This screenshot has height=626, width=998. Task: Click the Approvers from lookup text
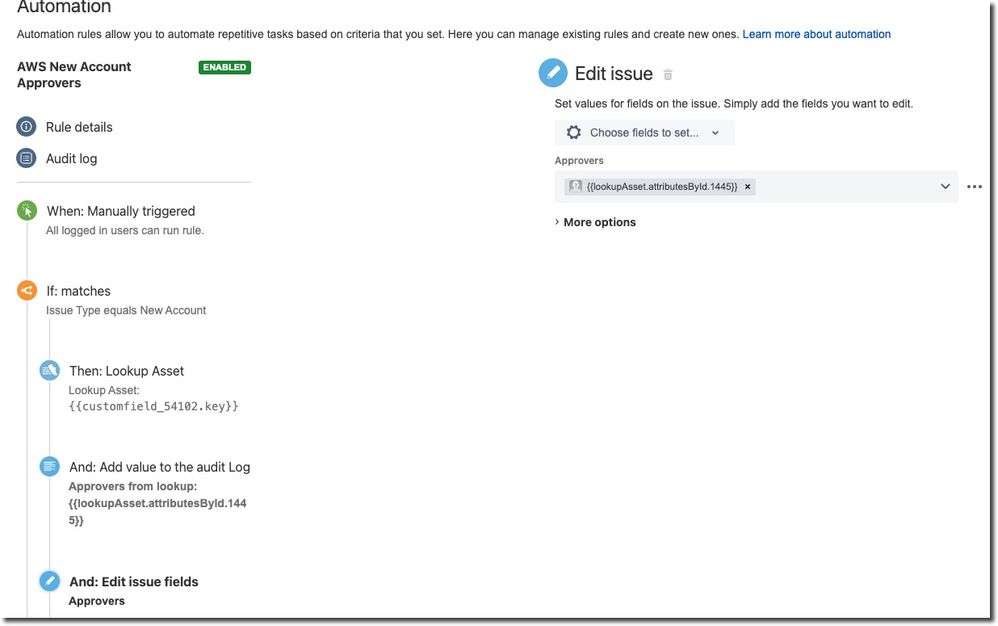point(132,486)
